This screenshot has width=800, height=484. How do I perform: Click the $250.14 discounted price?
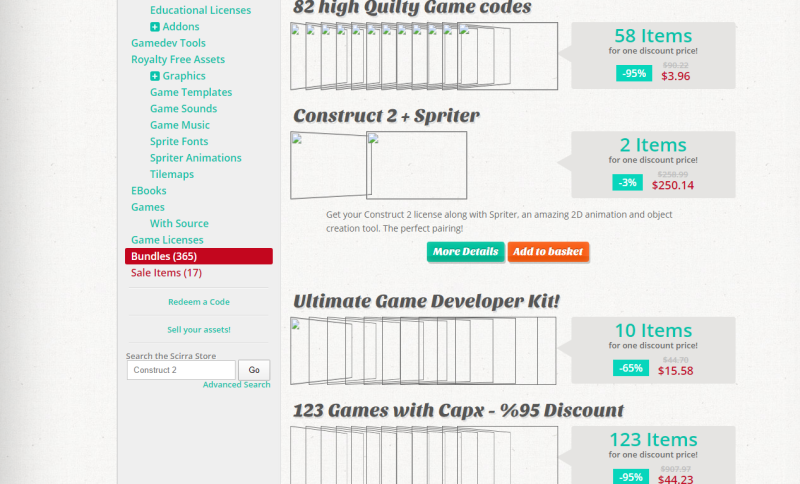point(673,186)
